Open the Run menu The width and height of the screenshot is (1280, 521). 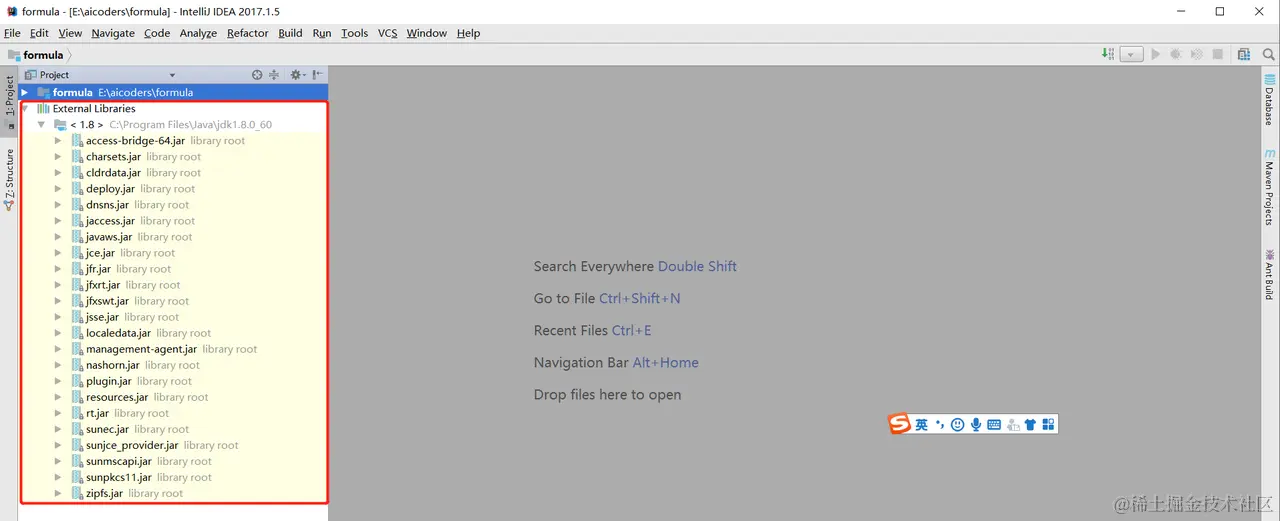point(321,33)
